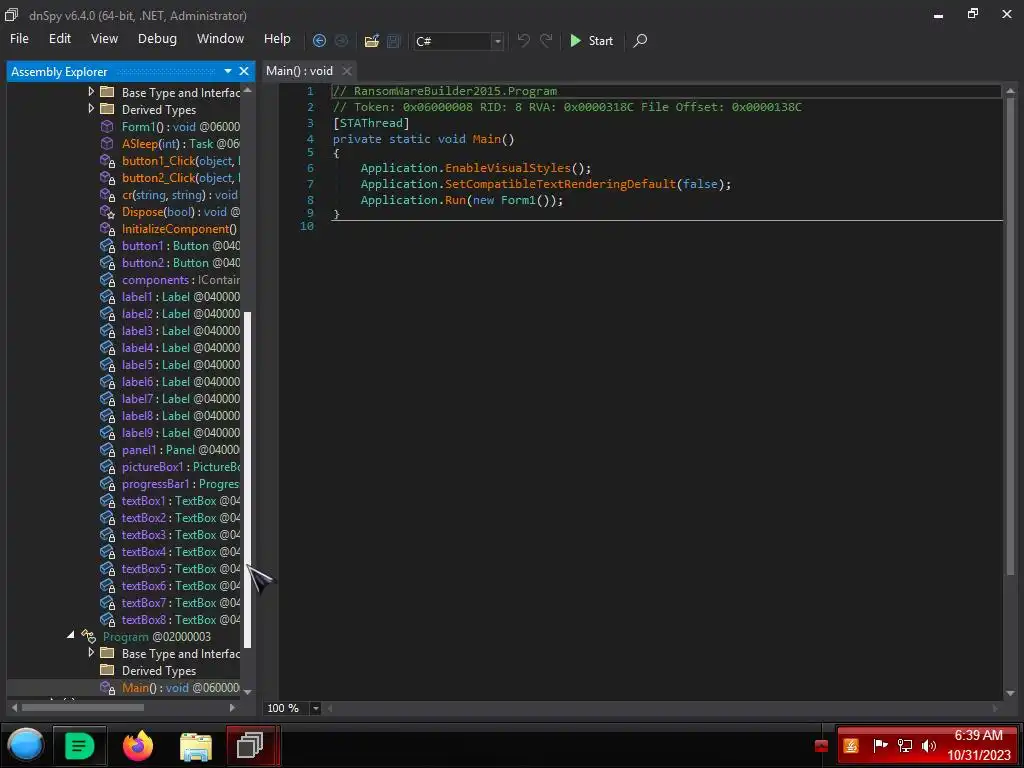Viewport: 1024px width, 768px height.
Task: Open a file with the folder icon
Action: click(x=372, y=40)
